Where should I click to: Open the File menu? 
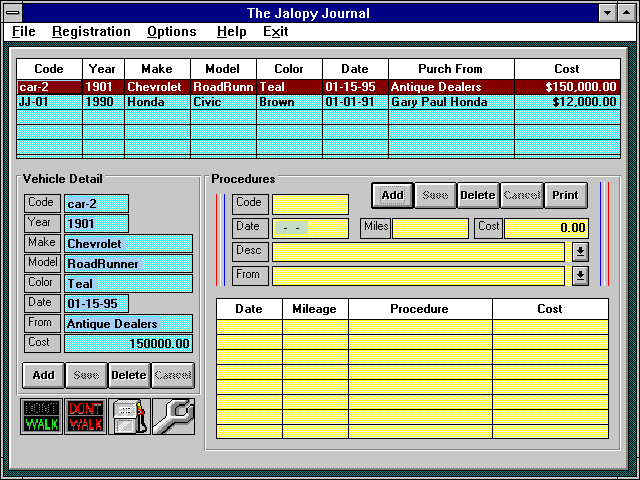[x=24, y=32]
